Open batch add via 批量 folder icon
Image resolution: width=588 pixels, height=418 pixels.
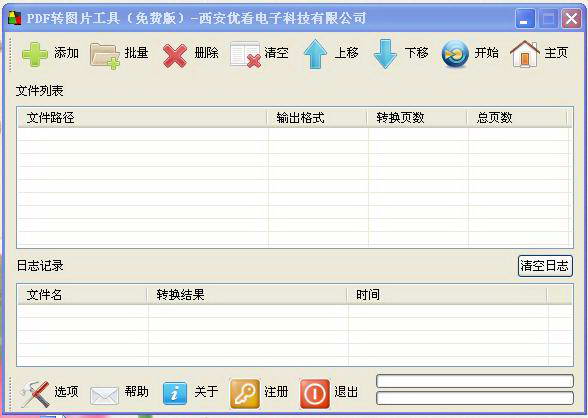(x=105, y=55)
